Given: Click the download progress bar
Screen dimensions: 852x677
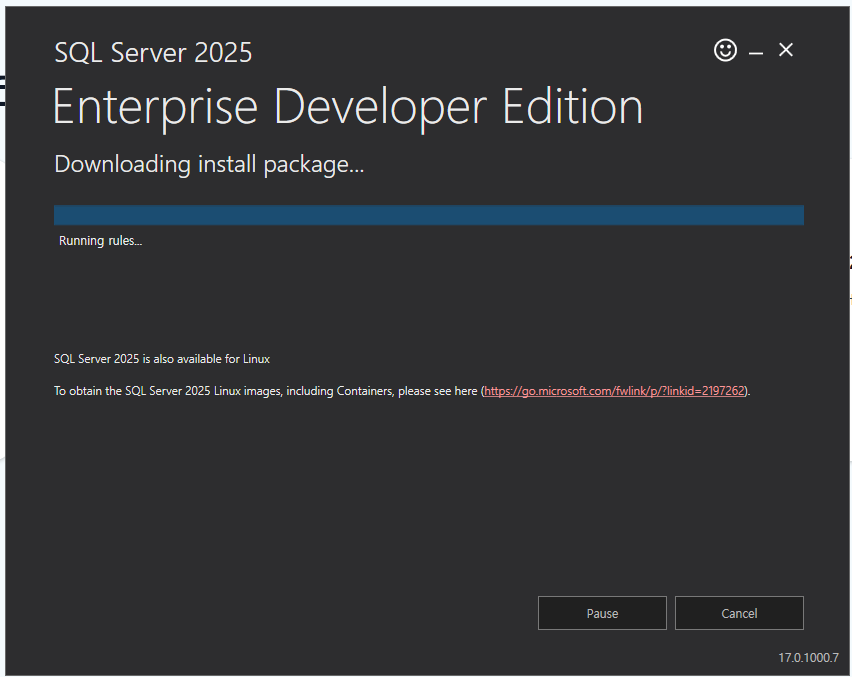Looking at the screenshot, I should (429, 215).
